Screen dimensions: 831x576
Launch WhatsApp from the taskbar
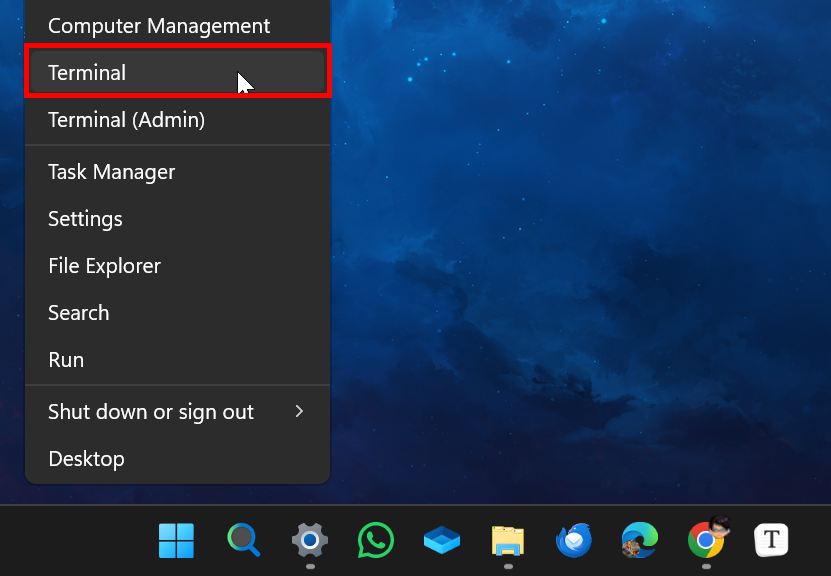(376, 540)
